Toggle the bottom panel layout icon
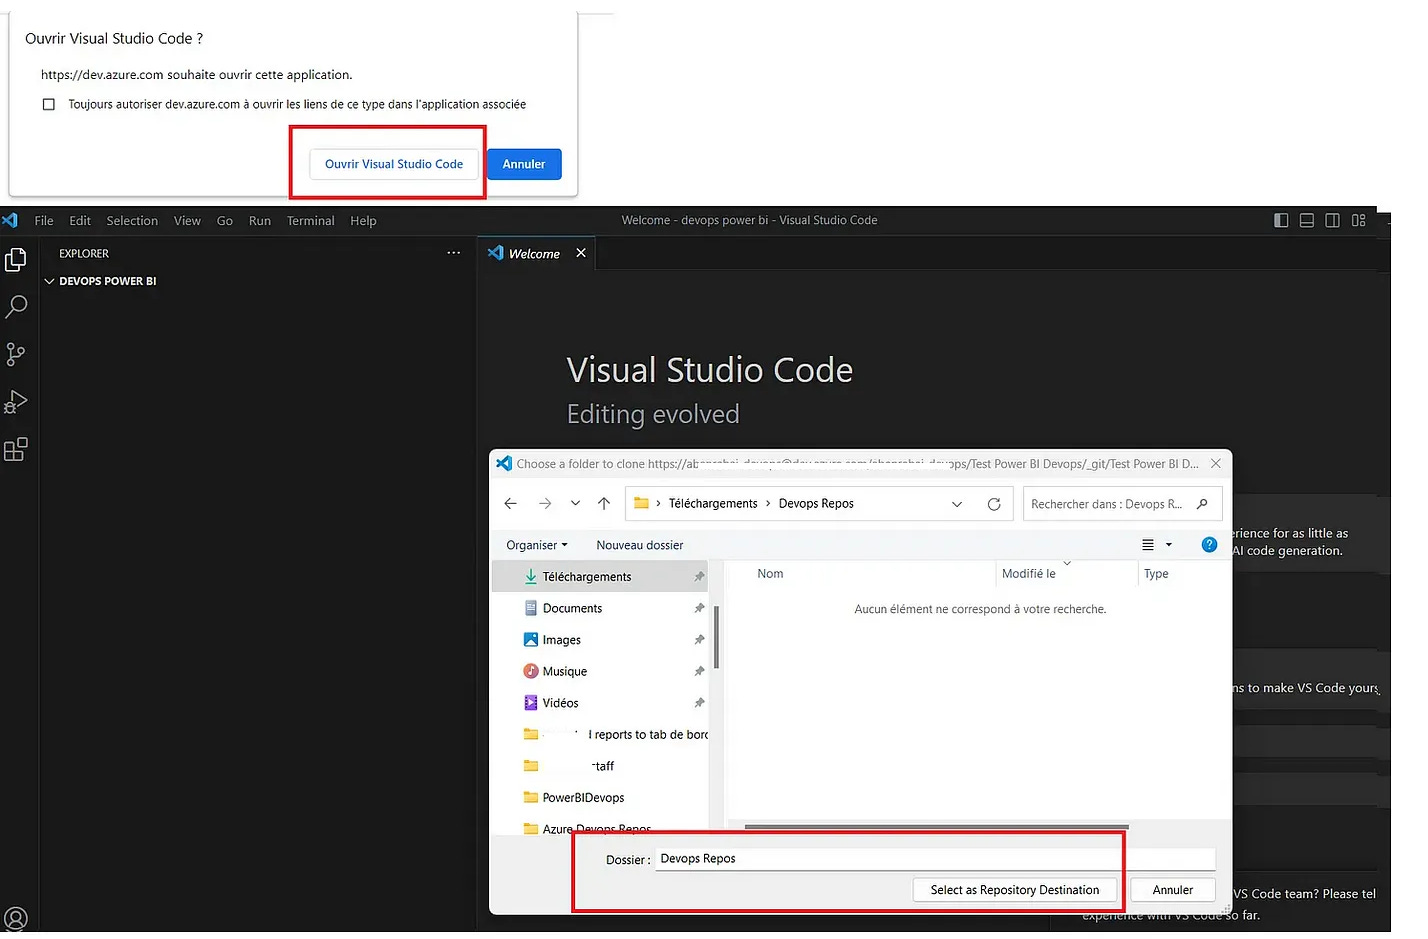The height and width of the screenshot is (939, 1428). [x=1307, y=220]
